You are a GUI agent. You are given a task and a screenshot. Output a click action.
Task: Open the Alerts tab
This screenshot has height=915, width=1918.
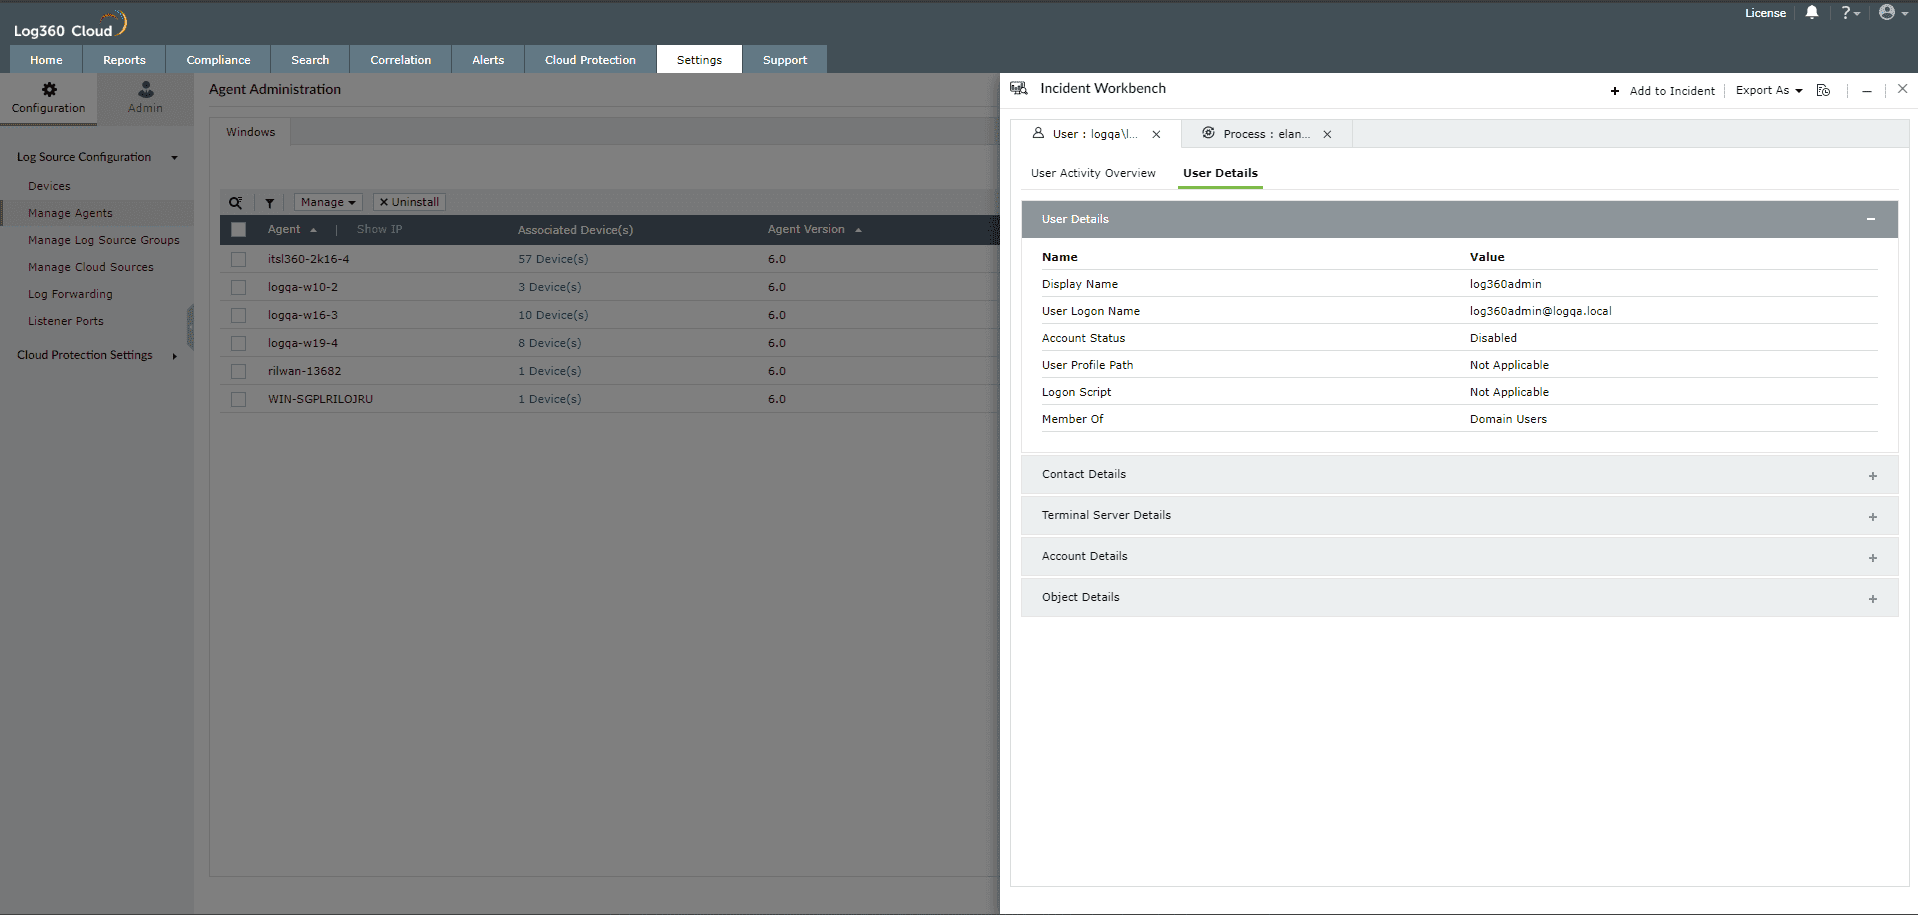(x=488, y=60)
